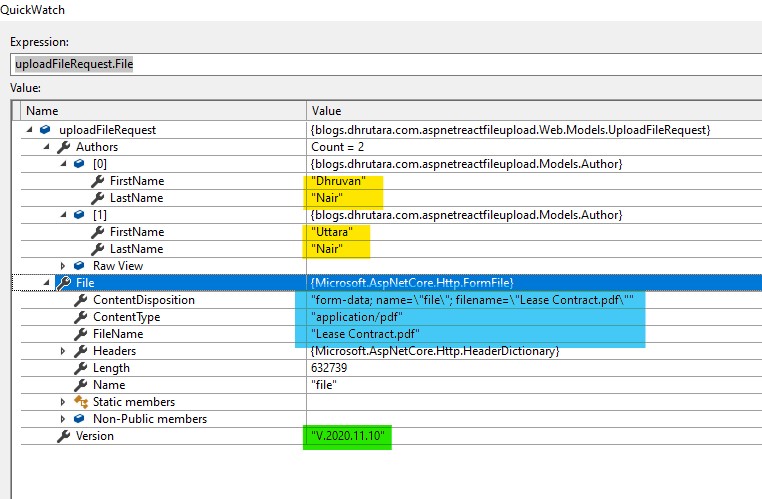Click the blue cube icon beside uploadFileRequest
Screen dimensions: 762x499
click(46, 130)
